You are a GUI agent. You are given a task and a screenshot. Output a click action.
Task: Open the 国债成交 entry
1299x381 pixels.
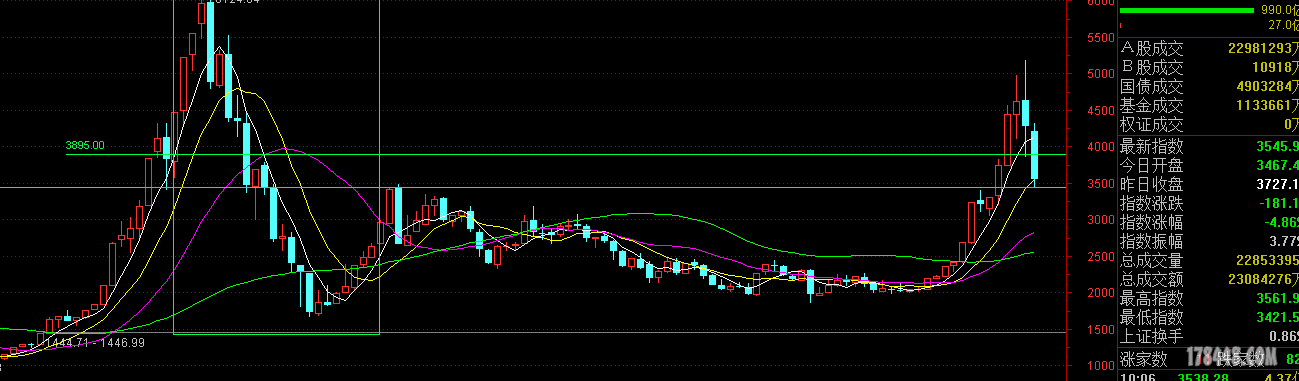click(1208, 86)
